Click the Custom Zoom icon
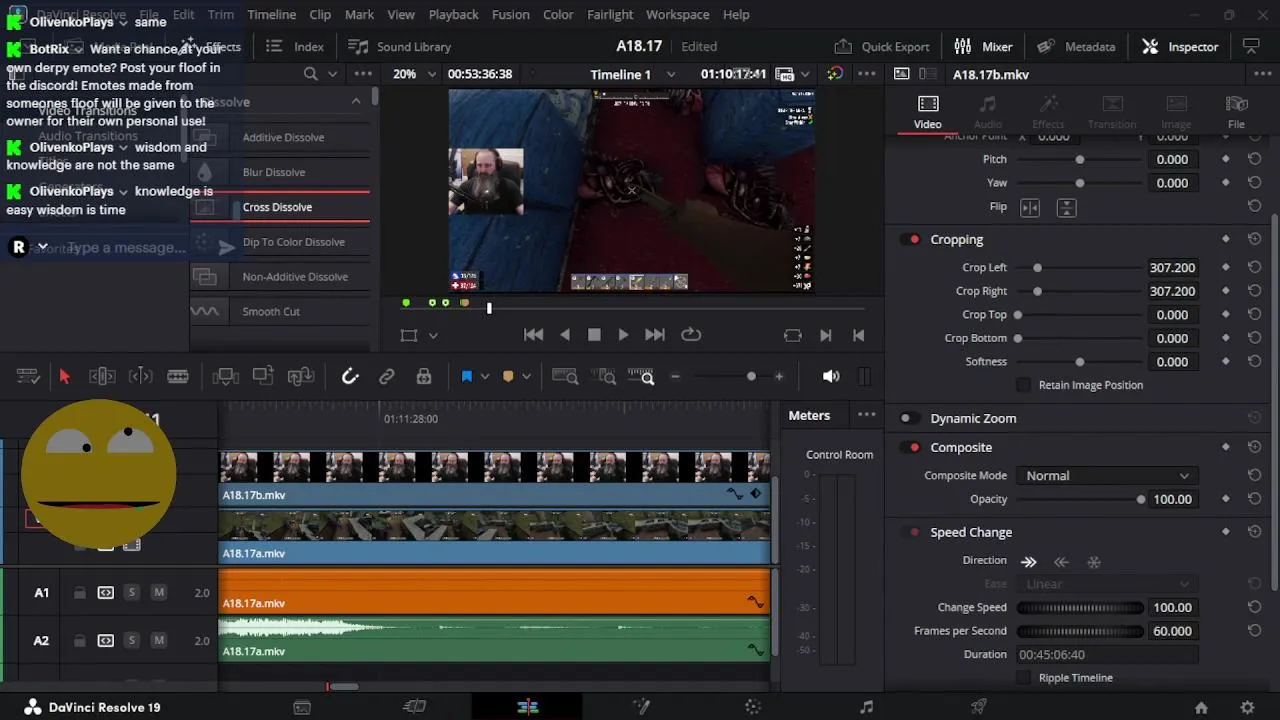This screenshot has width=1280, height=720. coord(641,376)
